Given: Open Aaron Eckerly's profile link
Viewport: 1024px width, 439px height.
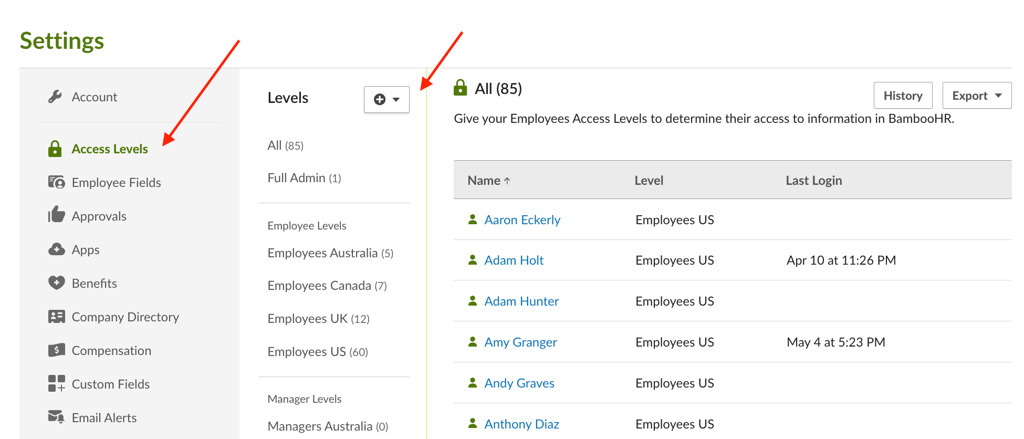Looking at the screenshot, I should coord(522,220).
